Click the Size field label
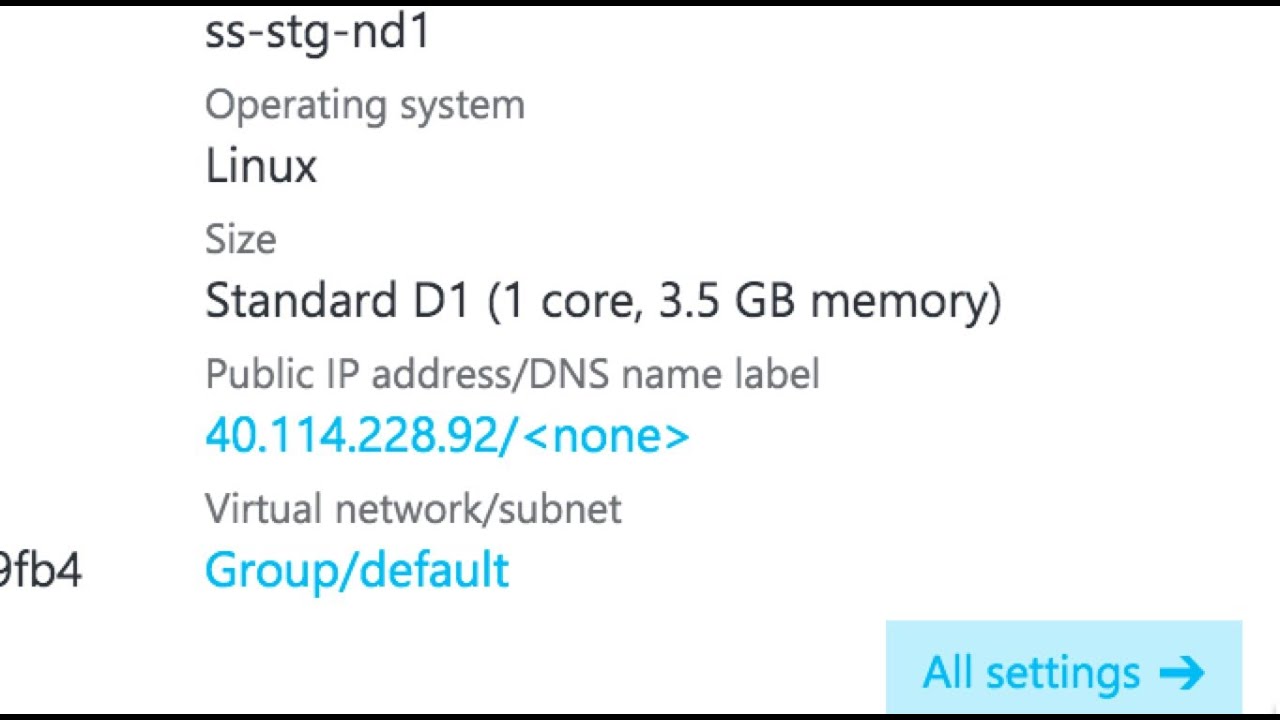The height and width of the screenshot is (720, 1280). (x=240, y=240)
